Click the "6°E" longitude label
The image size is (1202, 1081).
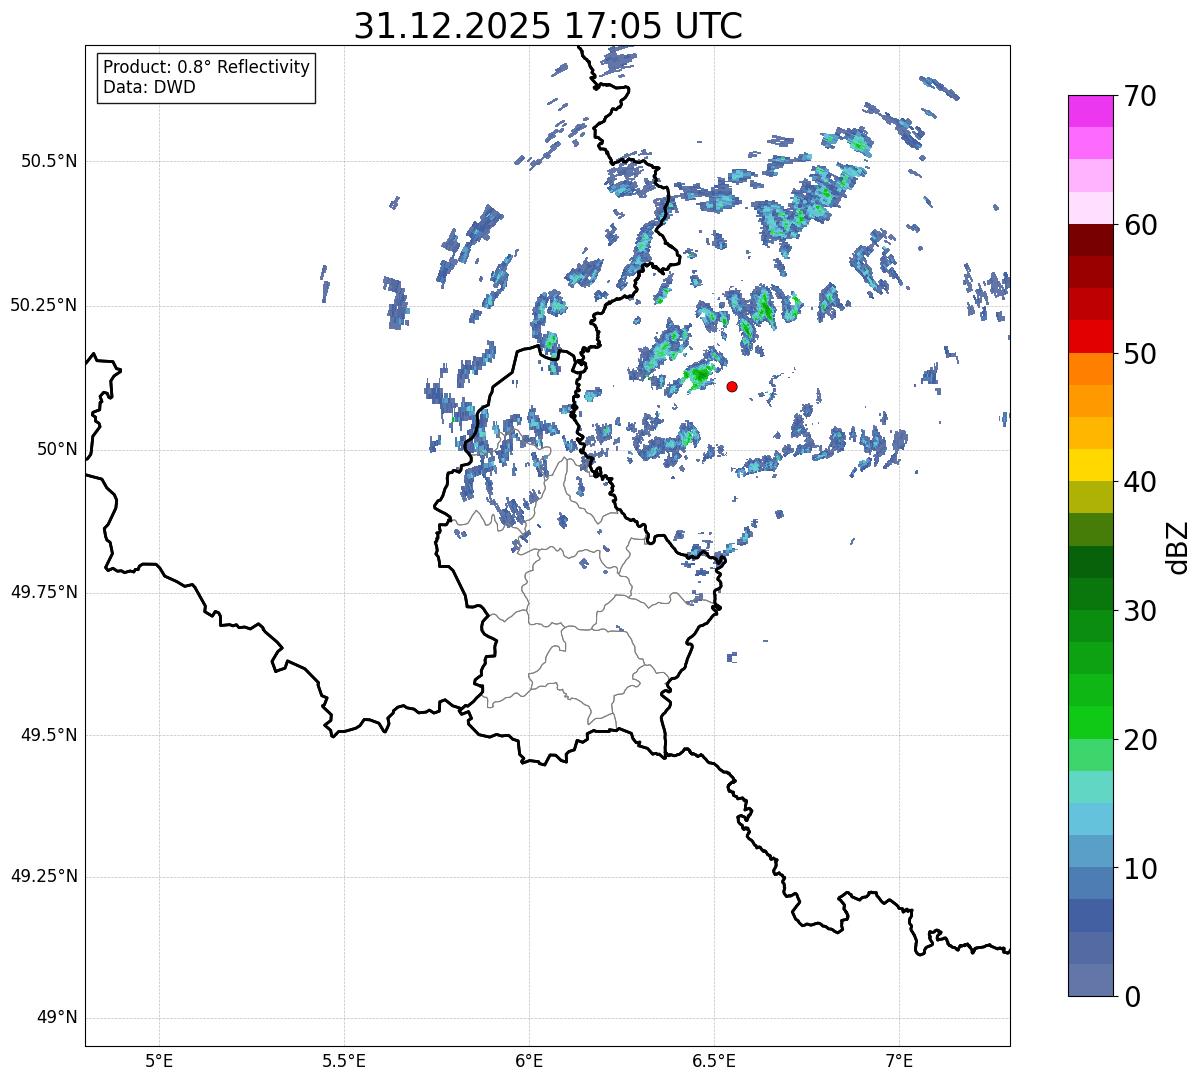(529, 1060)
